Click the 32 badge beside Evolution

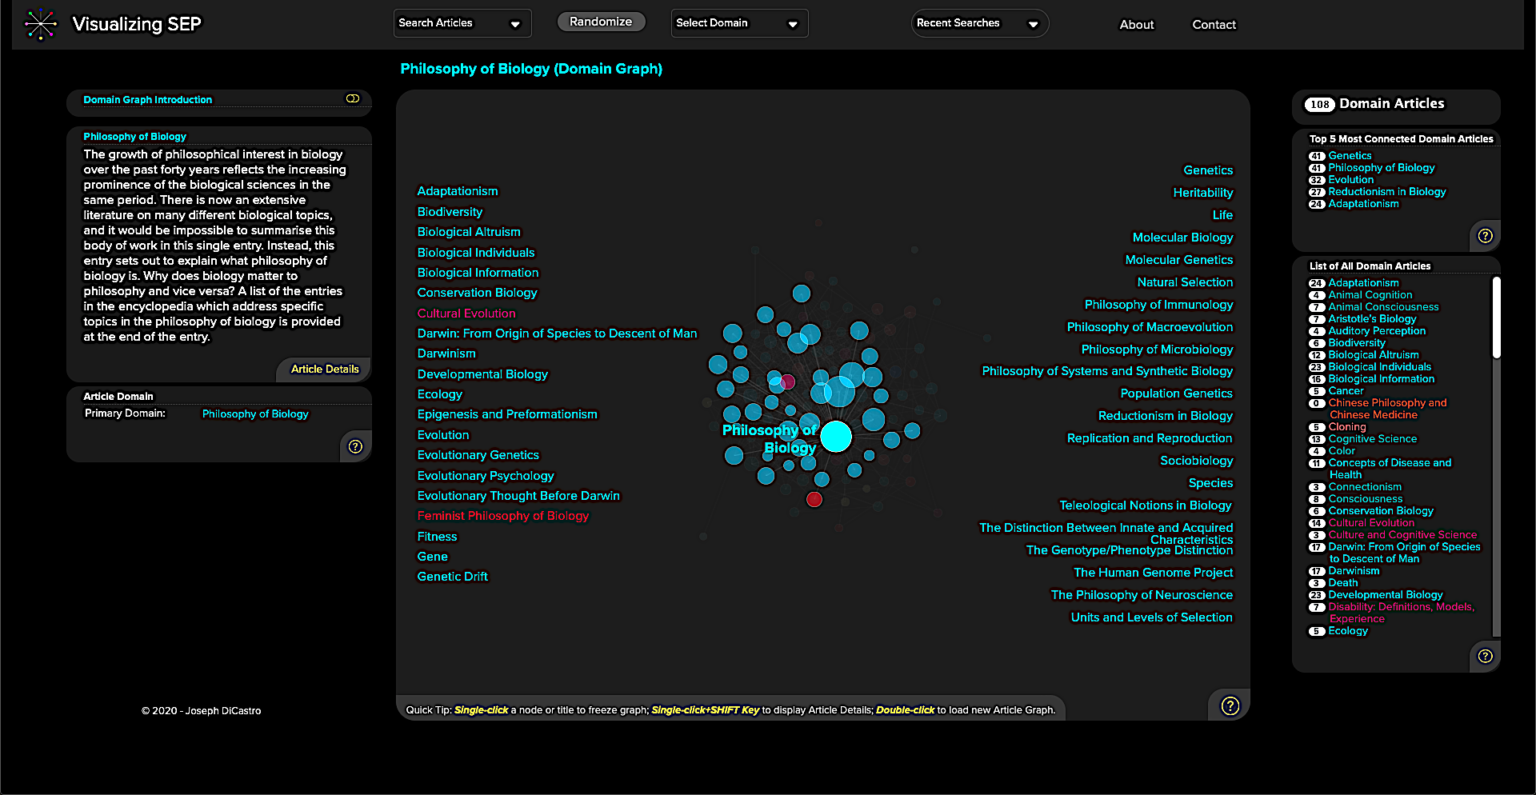click(x=1315, y=179)
